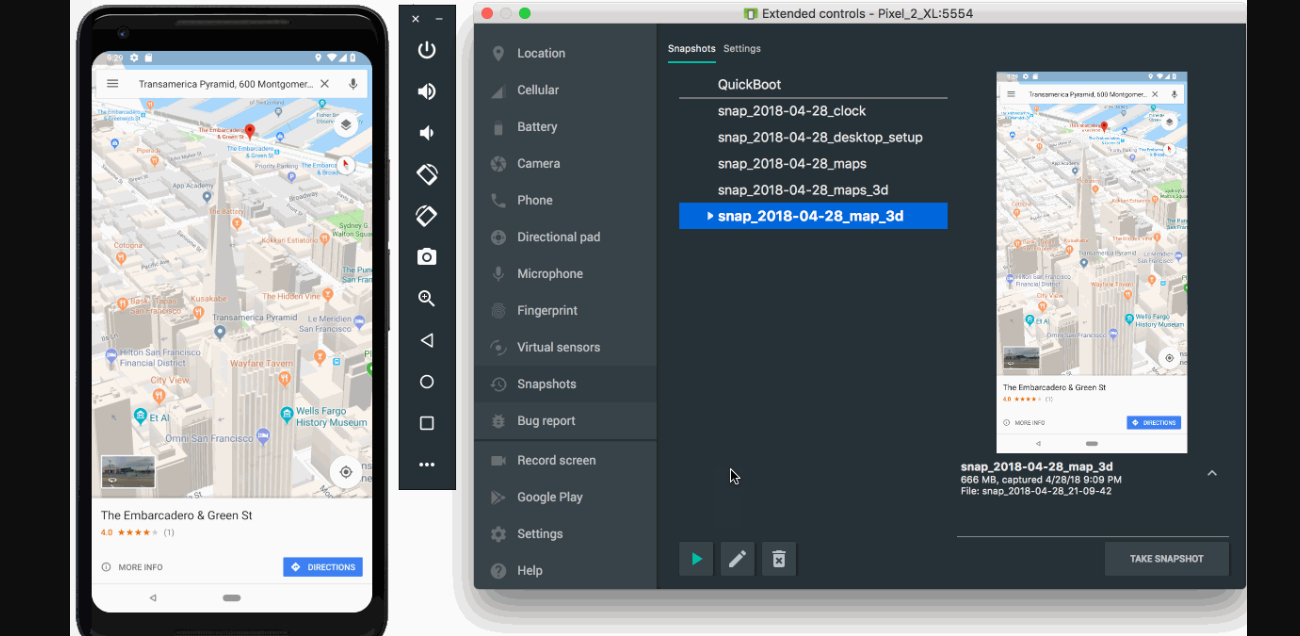Select Snapshots in the sidebar
This screenshot has height=636, width=1300.
[x=565, y=384]
